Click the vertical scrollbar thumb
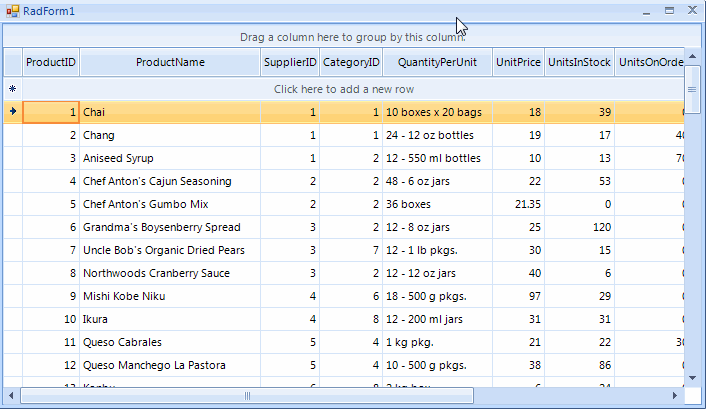Image resolution: width=706 pixels, height=409 pixels. [692, 90]
